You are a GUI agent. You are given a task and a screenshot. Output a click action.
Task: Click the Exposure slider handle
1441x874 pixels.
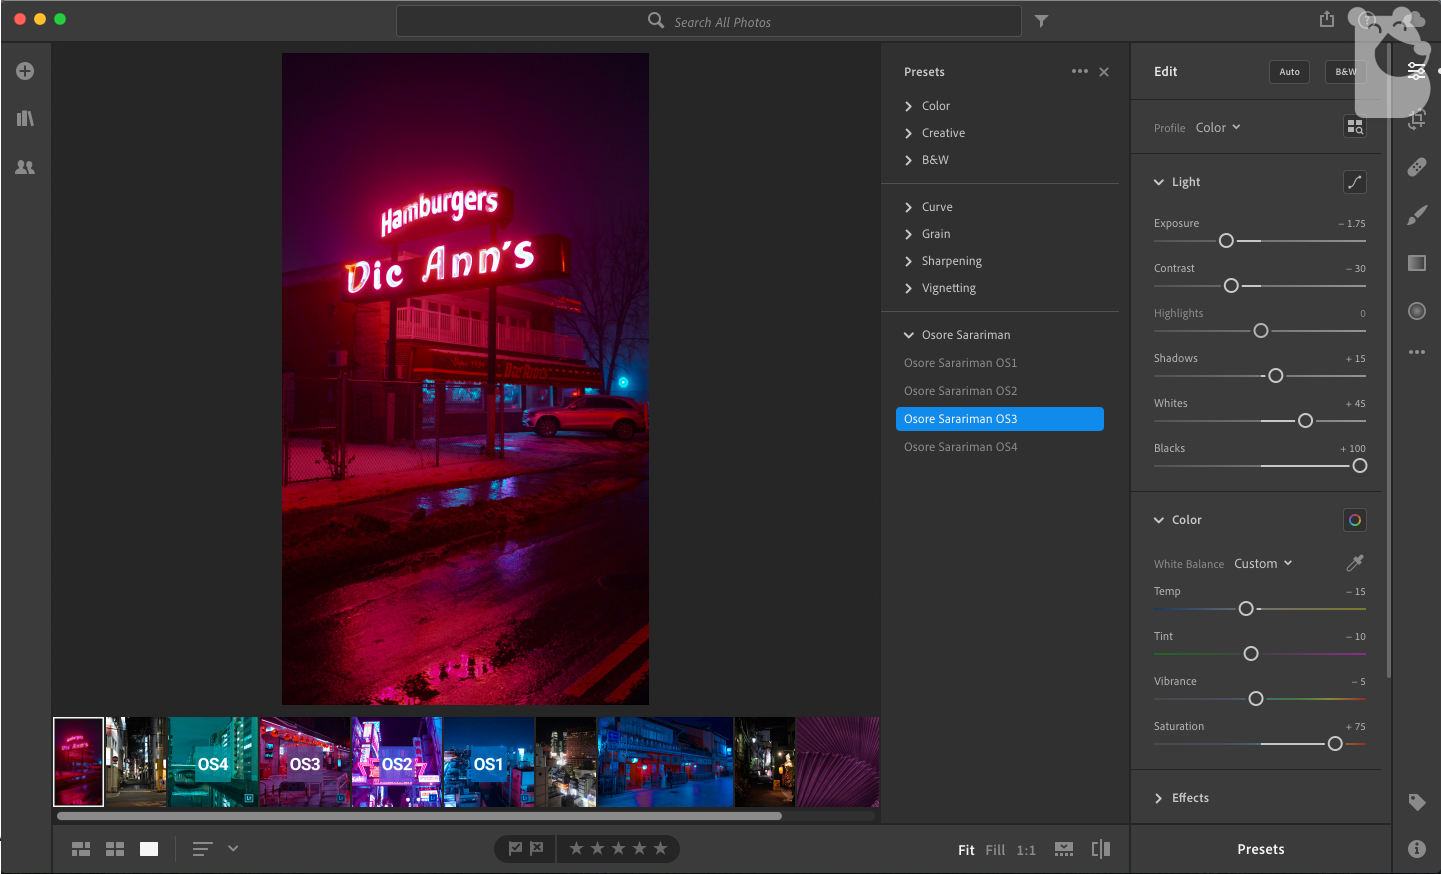pyautogui.click(x=1226, y=241)
